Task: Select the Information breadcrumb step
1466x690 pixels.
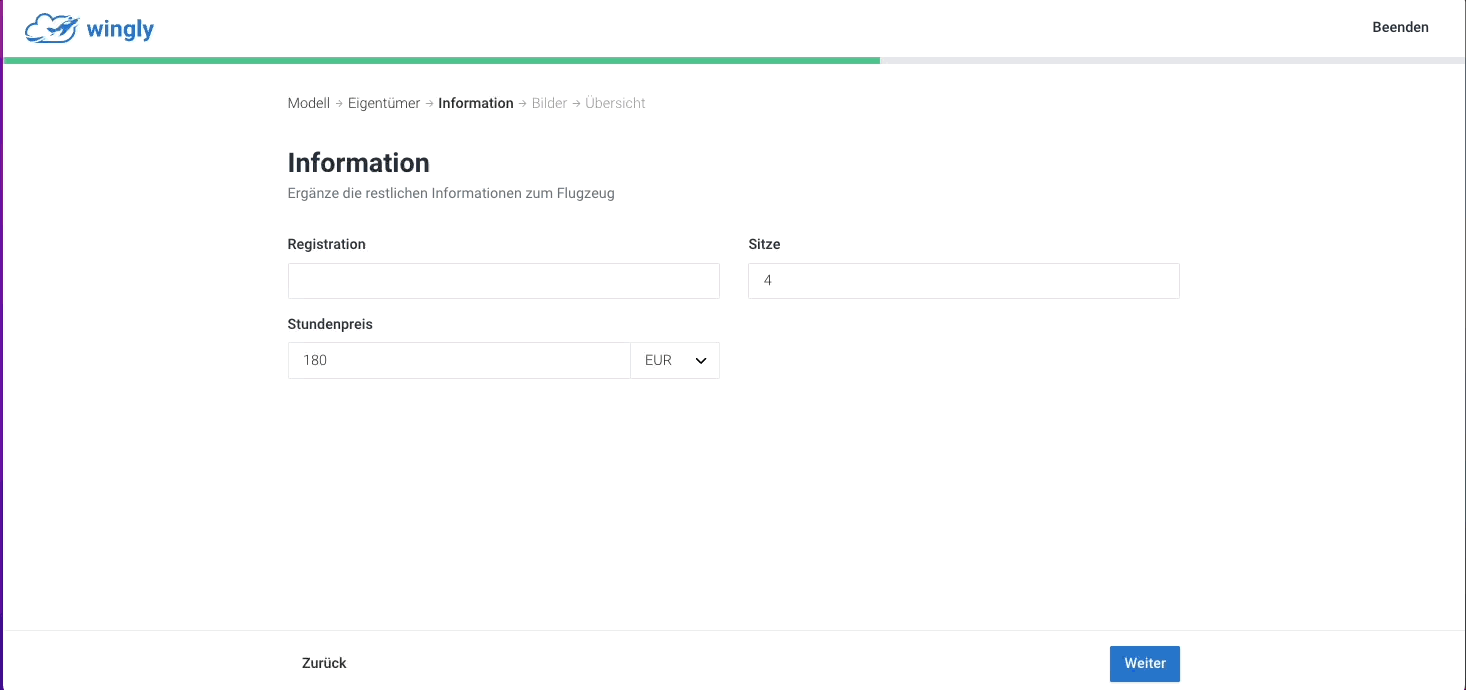Action: pyautogui.click(x=476, y=103)
